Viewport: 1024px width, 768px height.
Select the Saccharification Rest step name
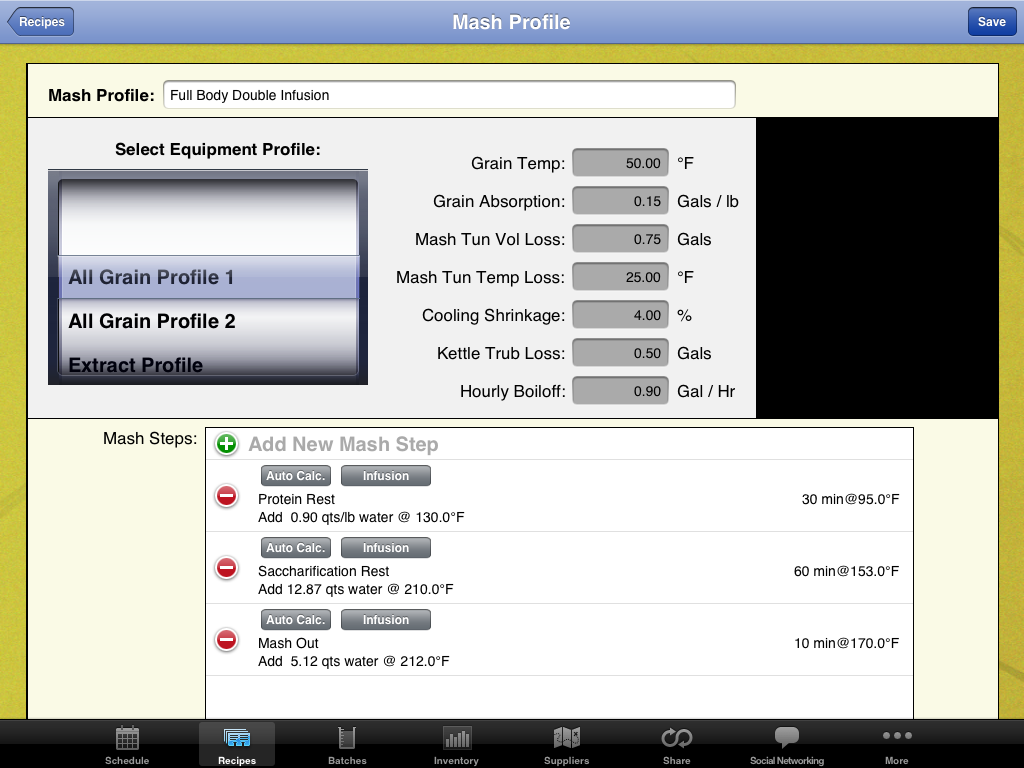tap(323, 571)
